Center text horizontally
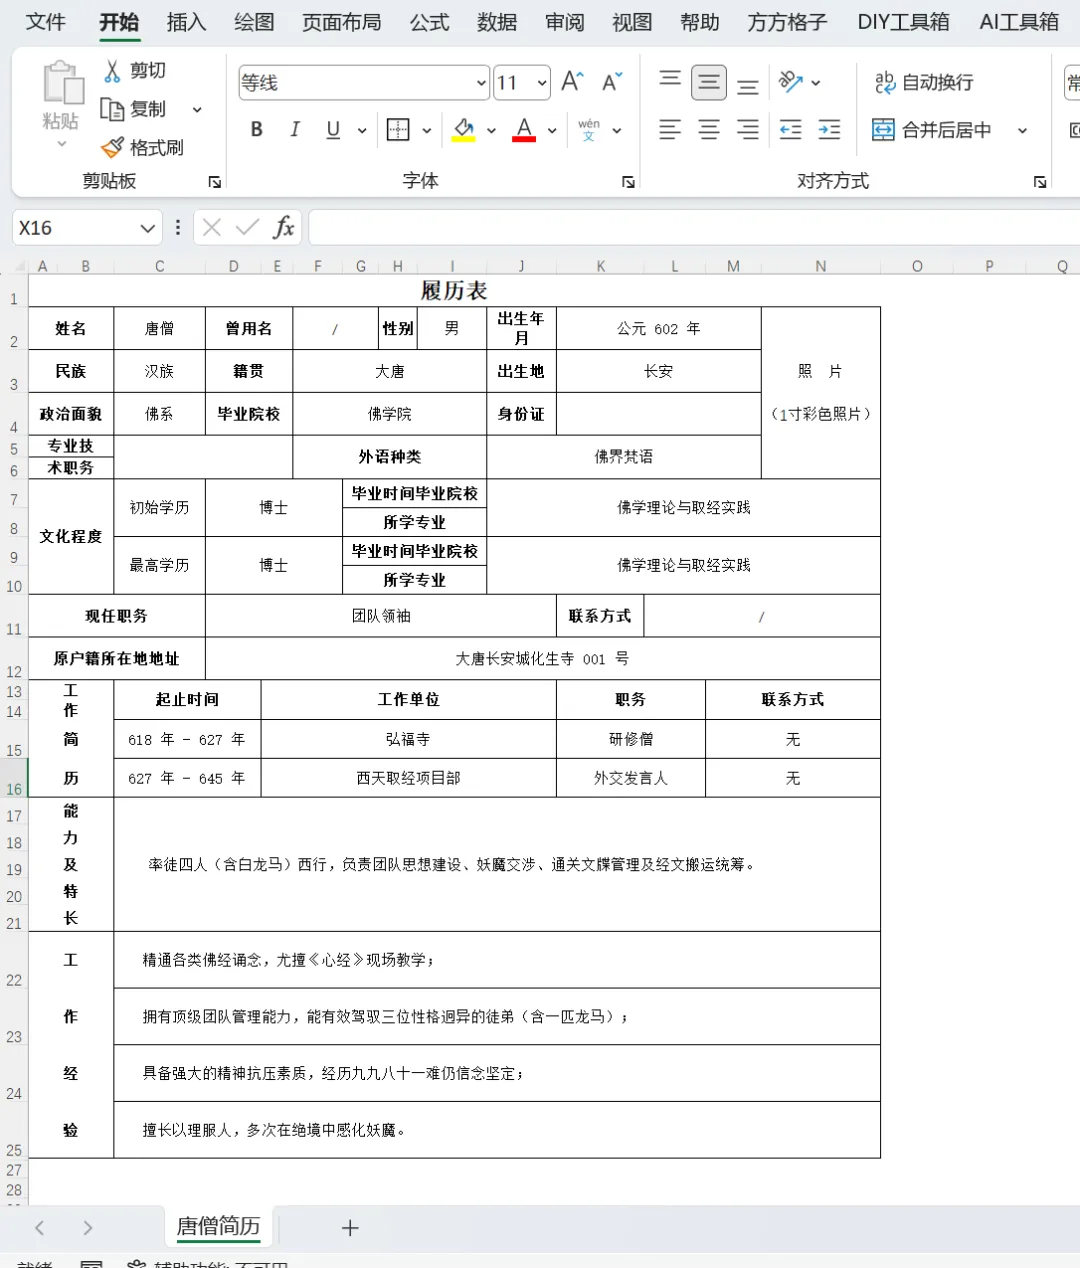This screenshot has height=1268, width=1080. [709, 129]
